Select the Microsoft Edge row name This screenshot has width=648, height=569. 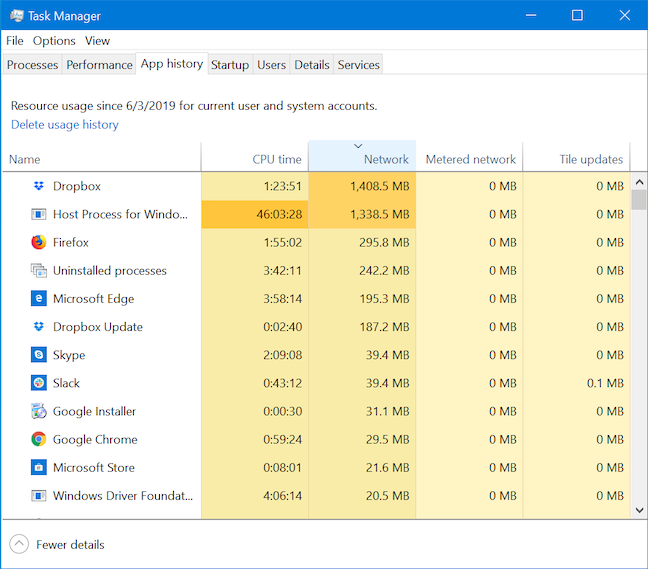[93, 299]
